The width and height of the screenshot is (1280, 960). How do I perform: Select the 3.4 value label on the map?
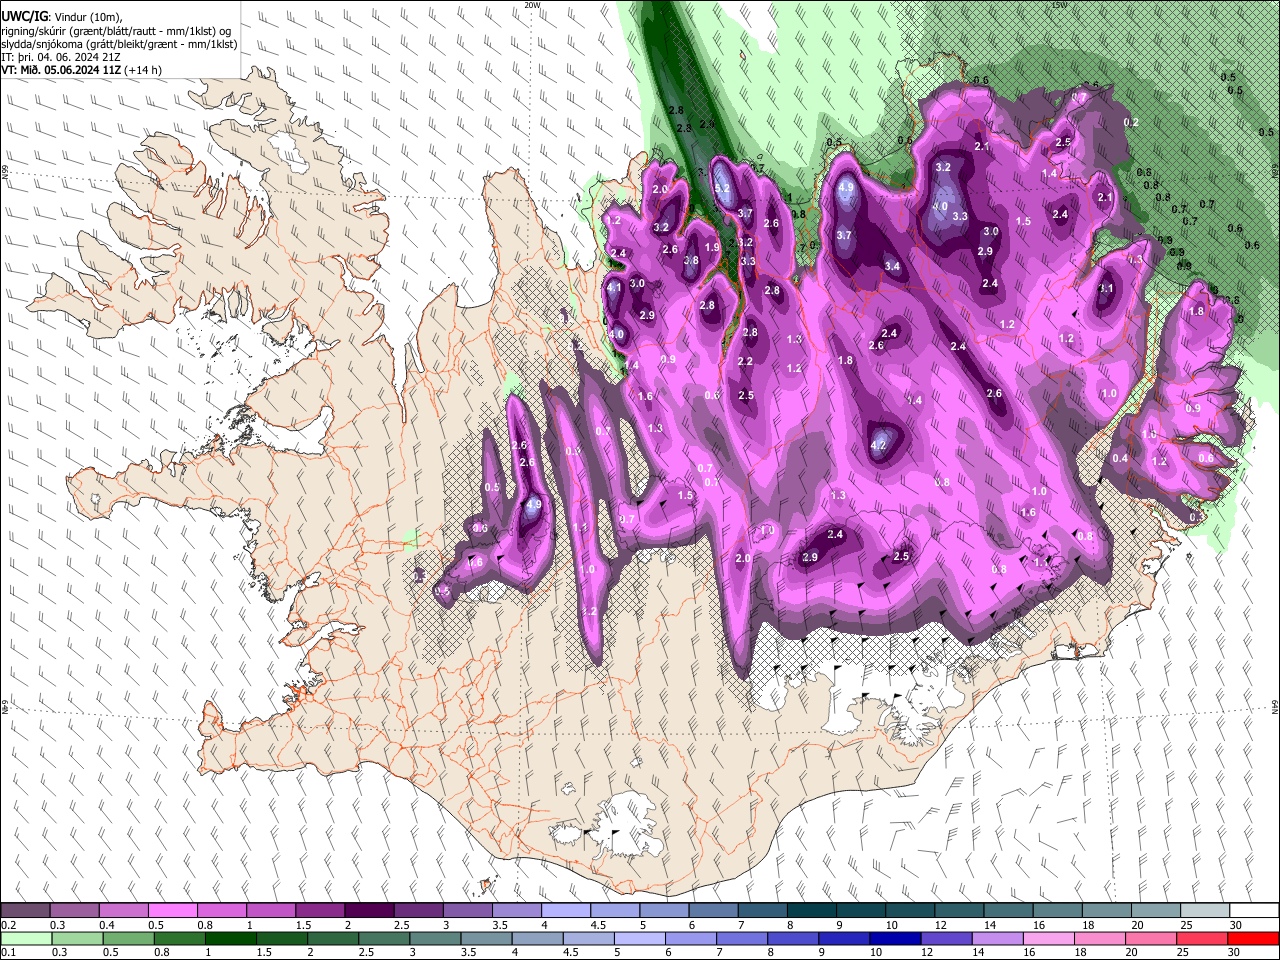coord(893,267)
